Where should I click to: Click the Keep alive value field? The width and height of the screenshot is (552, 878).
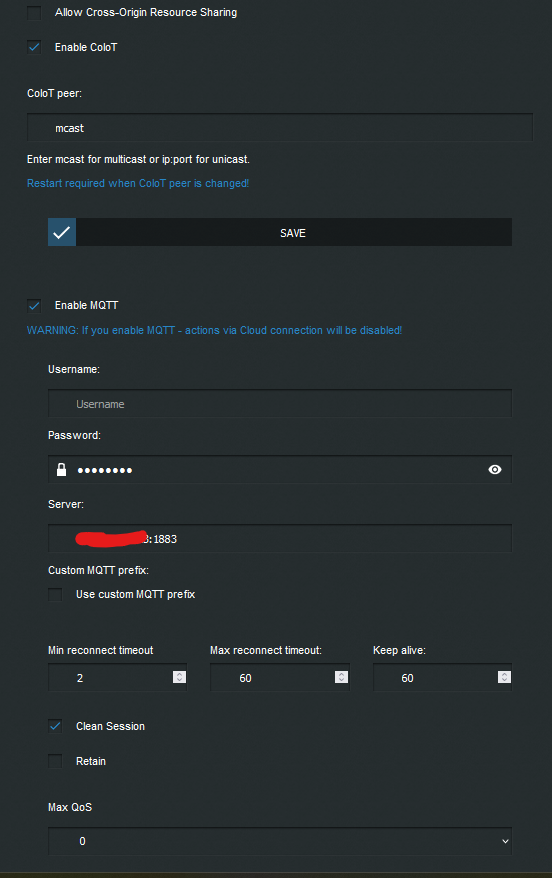pos(442,678)
